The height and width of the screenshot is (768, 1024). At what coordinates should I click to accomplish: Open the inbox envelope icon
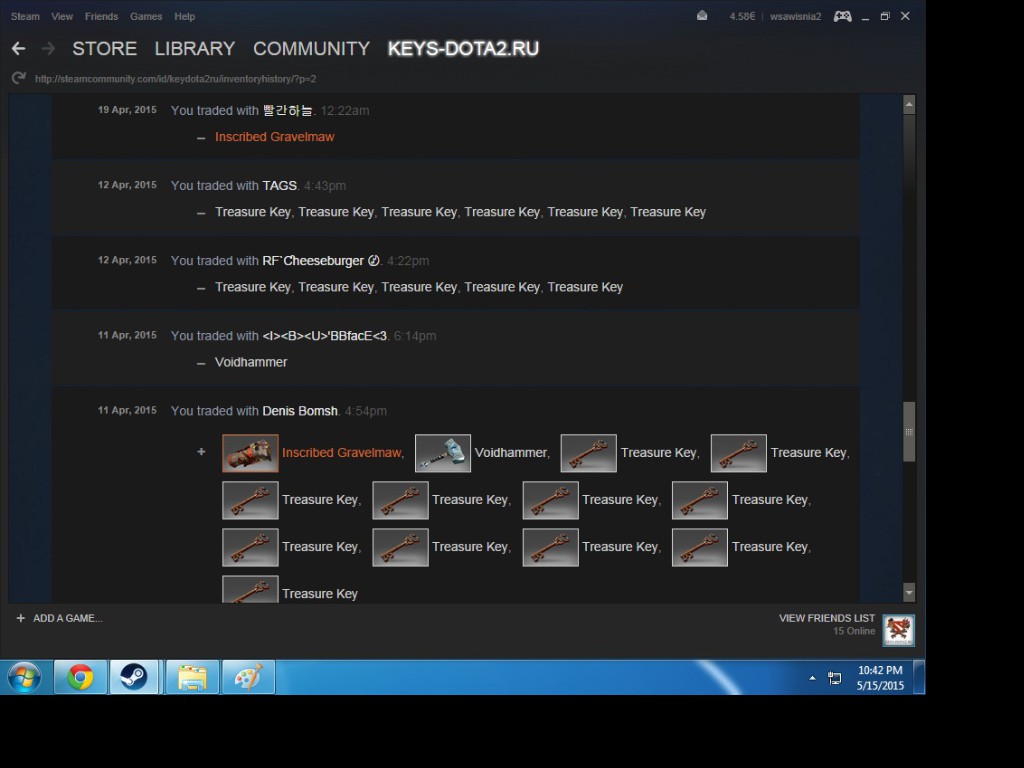click(702, 16)
